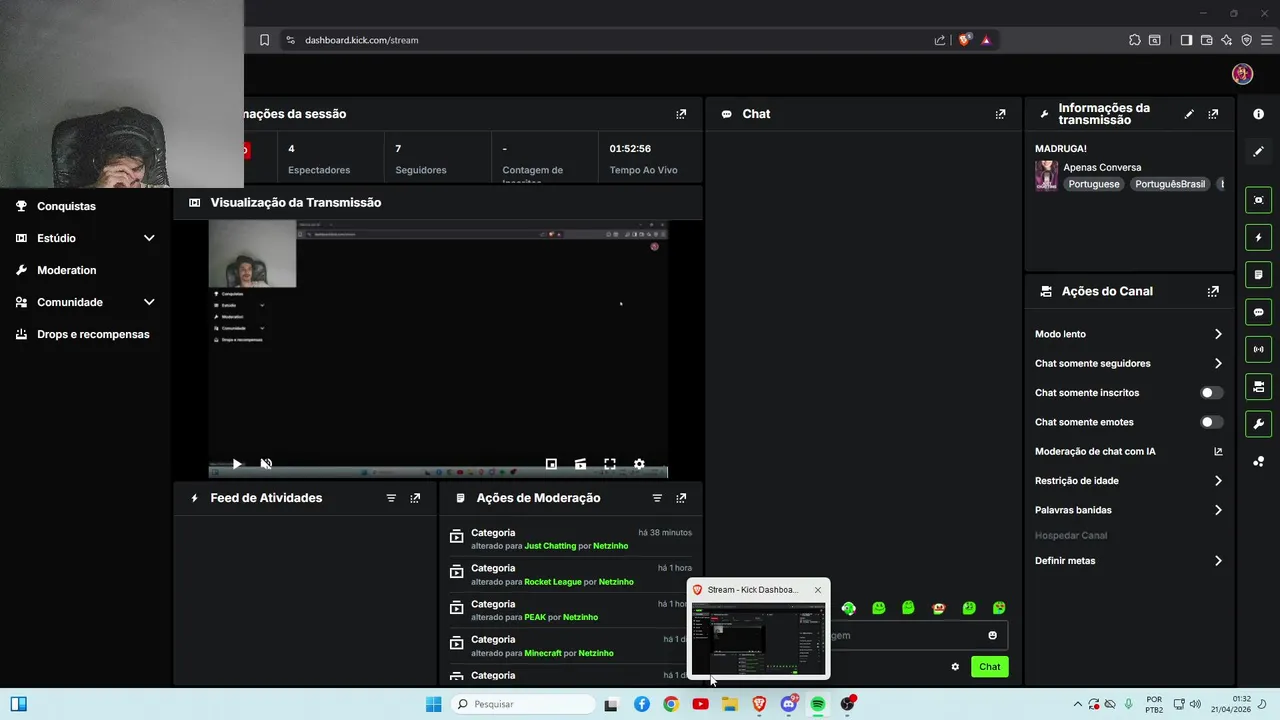
Task: Click Just Chatting category link
Action: (550, 546)
